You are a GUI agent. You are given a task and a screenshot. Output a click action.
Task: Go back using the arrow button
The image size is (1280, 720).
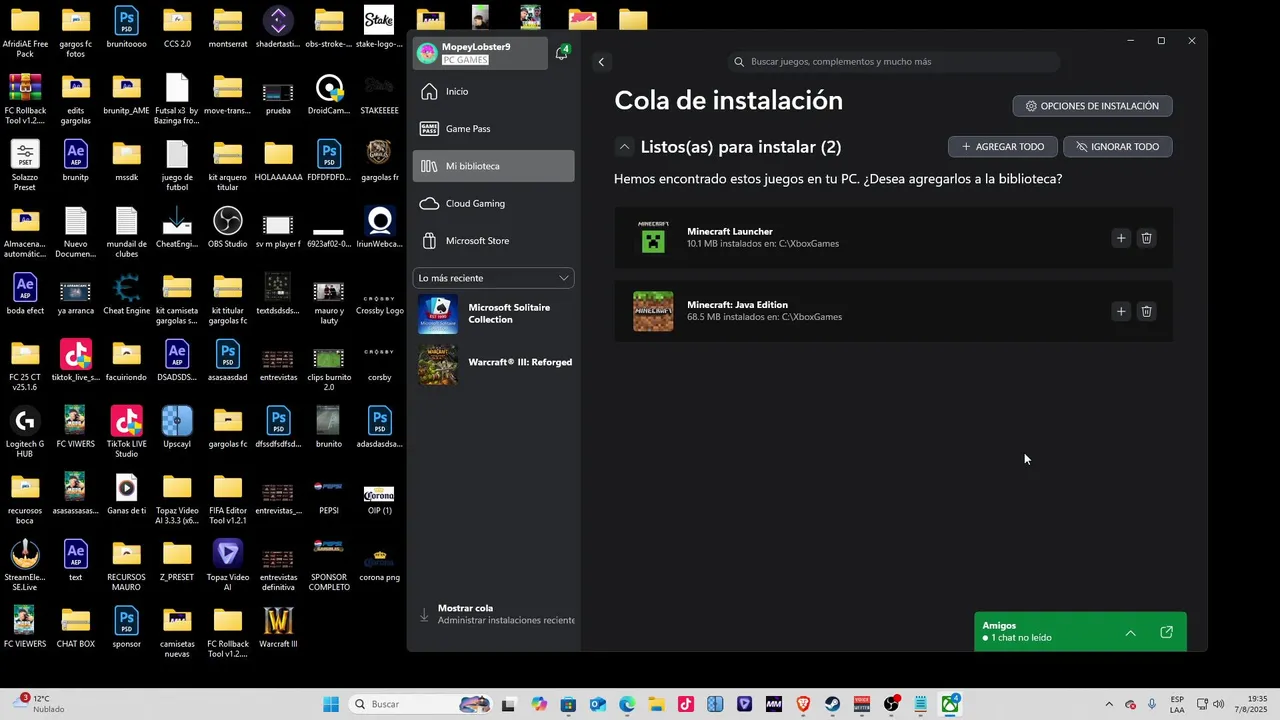(601, 62)
